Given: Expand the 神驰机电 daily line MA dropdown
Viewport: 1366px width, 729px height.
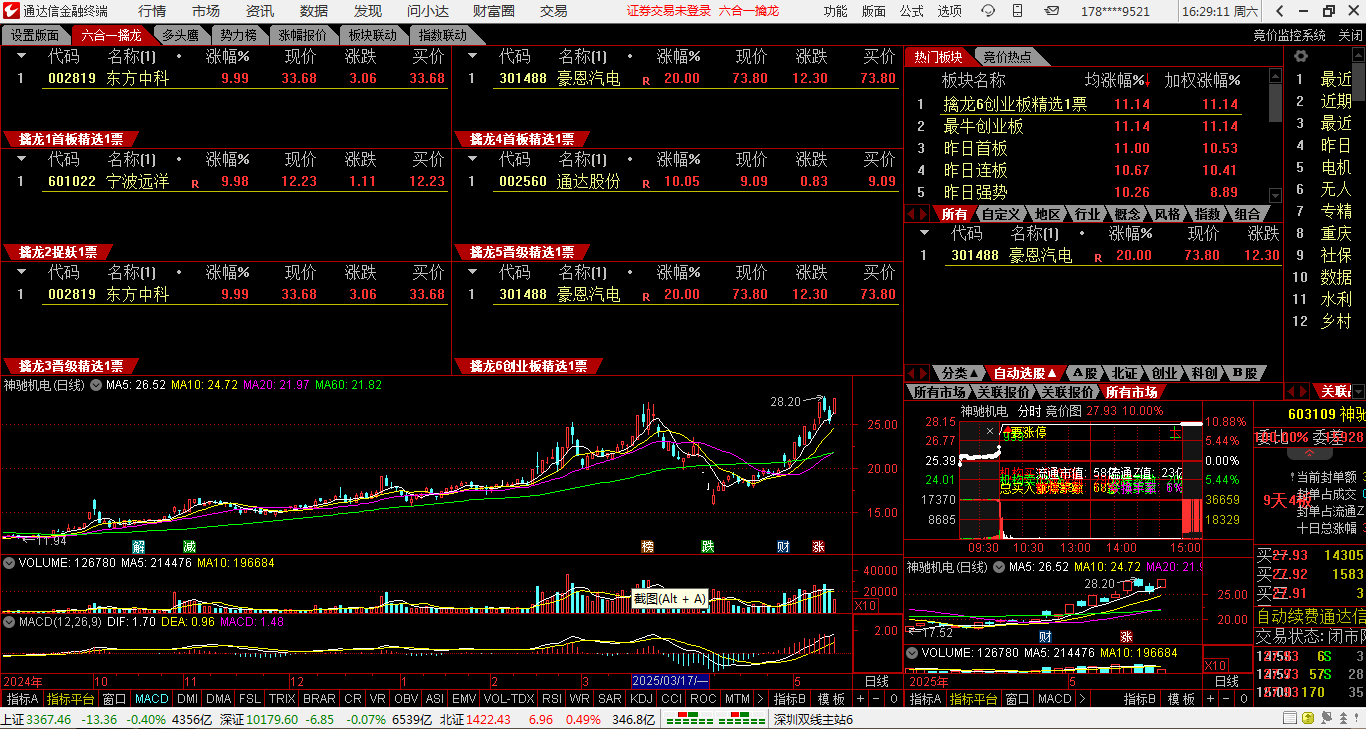Looking at the screenshot, I should tap(96, 385).
